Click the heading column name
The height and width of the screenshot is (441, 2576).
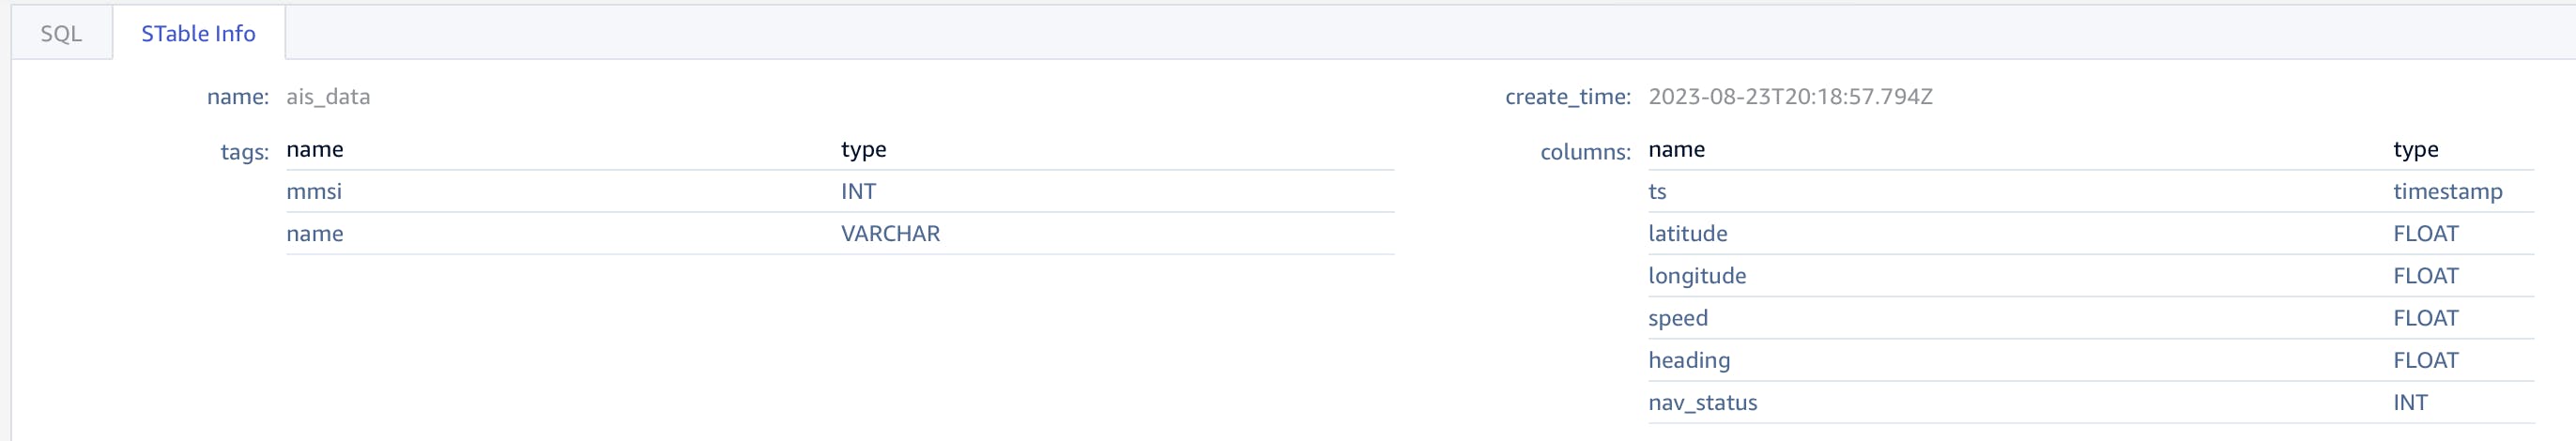click(x=1689, y=360)
